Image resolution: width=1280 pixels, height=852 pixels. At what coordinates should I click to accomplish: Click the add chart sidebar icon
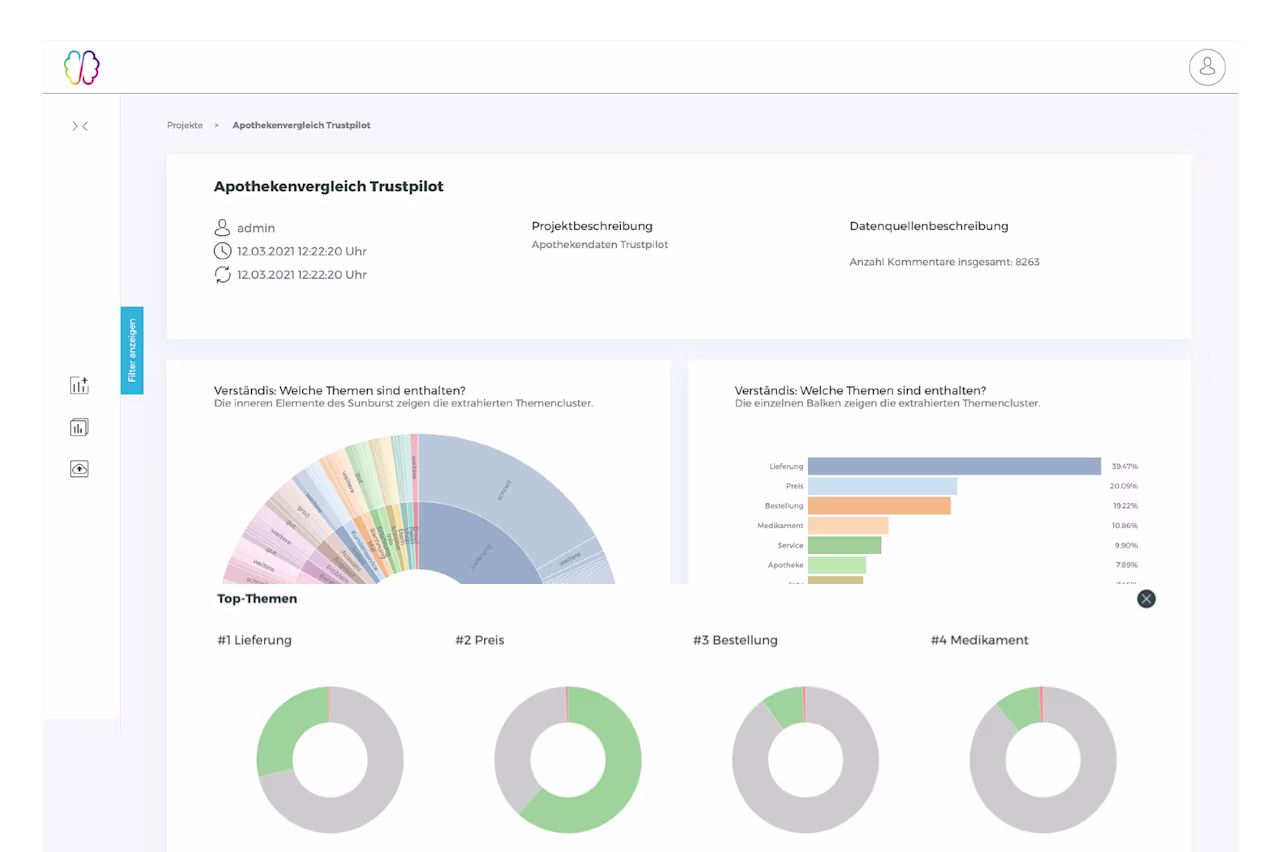pyautogui.click(x=80, y=386)
